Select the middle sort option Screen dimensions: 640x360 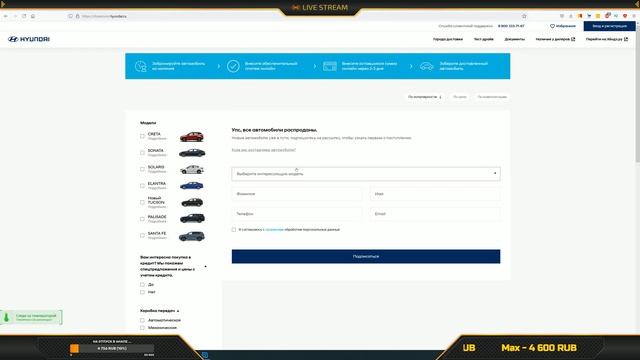point(460,97)
